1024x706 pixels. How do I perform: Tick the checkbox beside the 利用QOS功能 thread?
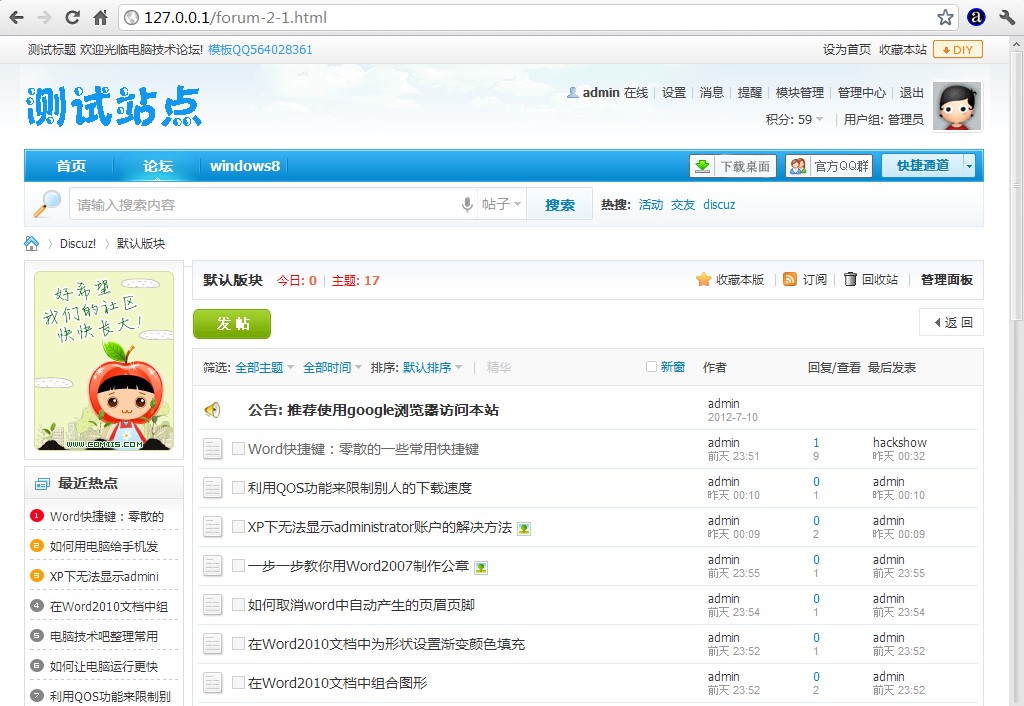pyautogui.click(x=241, y=487)
